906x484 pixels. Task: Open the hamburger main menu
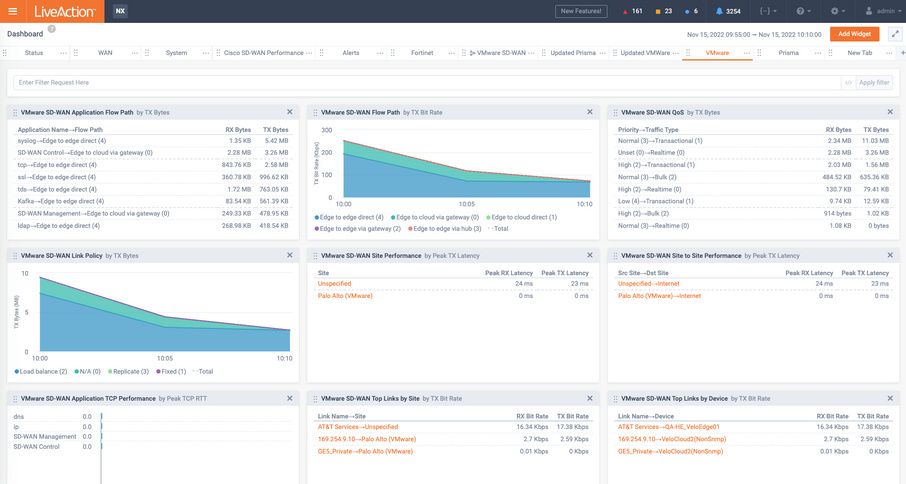13,11
